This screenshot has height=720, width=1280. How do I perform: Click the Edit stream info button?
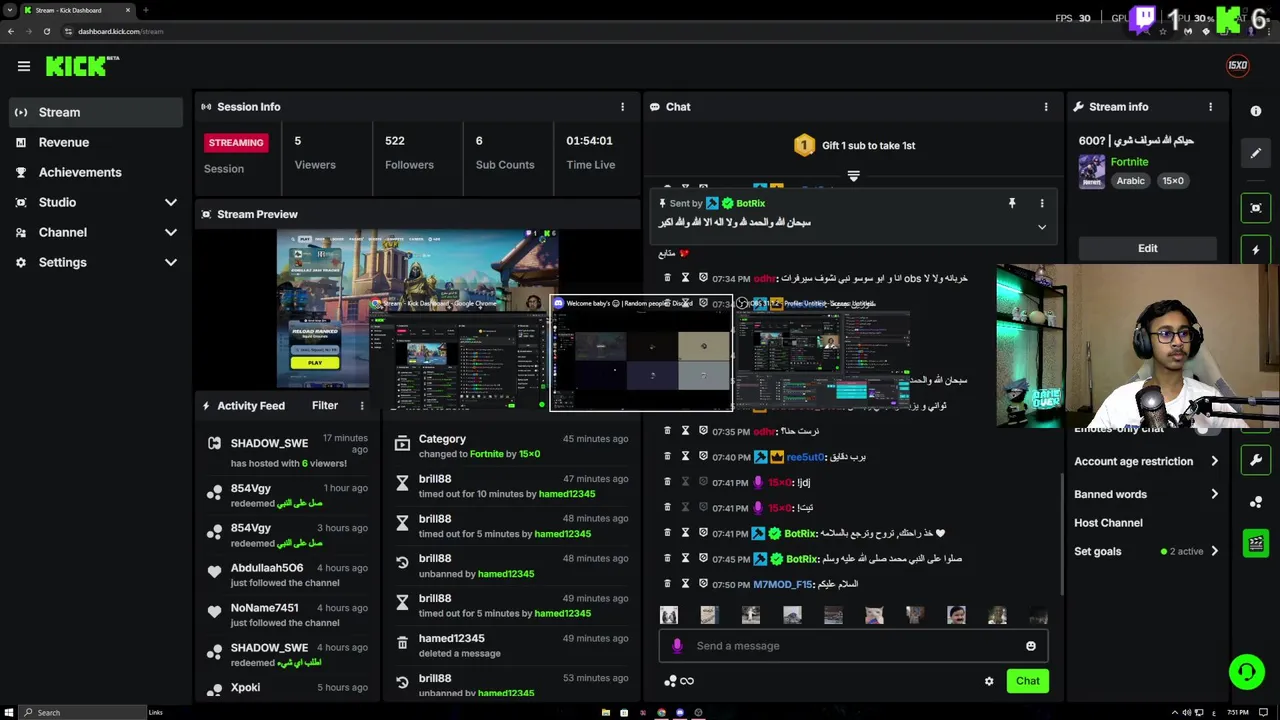coord(1147,248)
